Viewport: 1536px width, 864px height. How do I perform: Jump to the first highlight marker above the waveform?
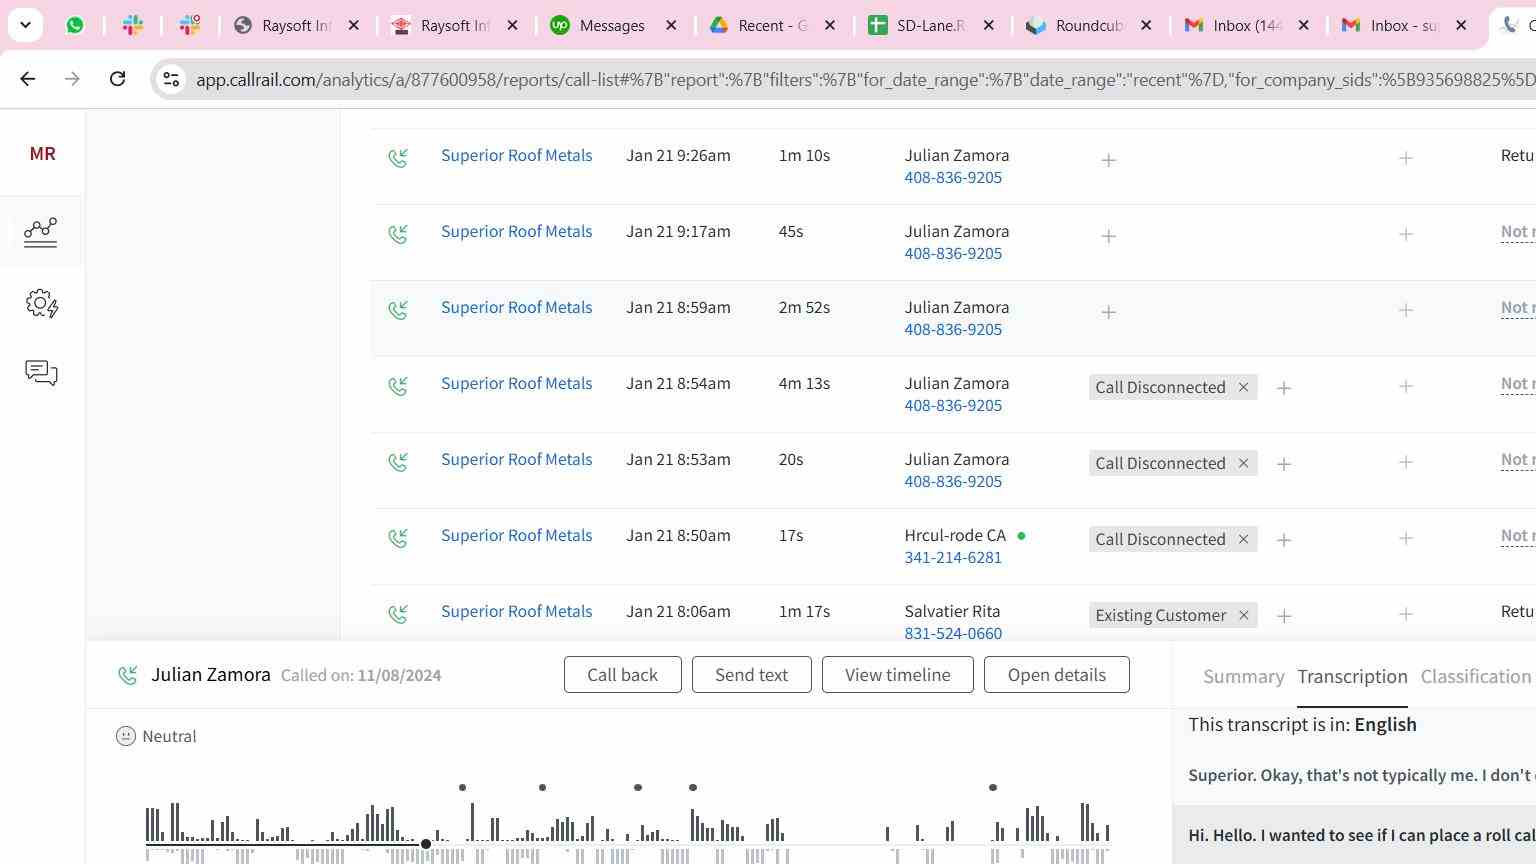pyautogui.click(x=462, y=787)
